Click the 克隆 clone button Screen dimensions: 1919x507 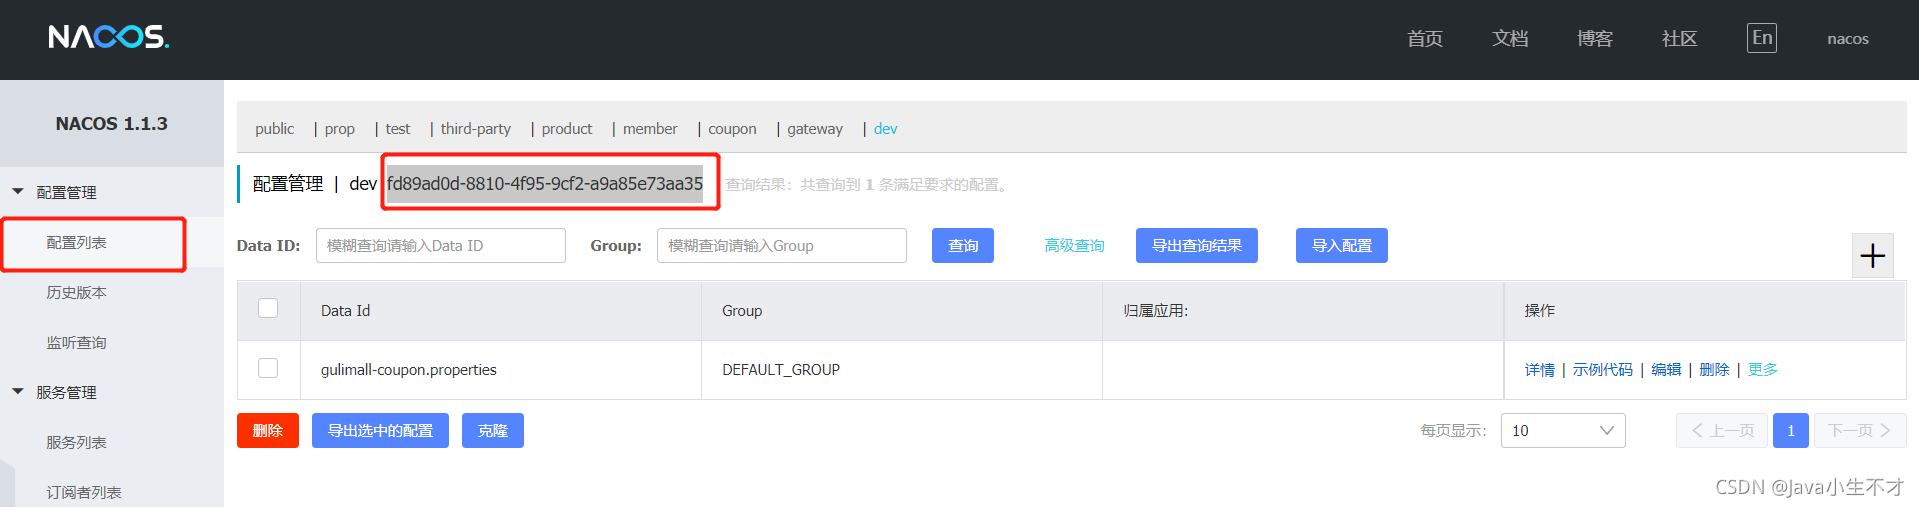pos(493,430)
